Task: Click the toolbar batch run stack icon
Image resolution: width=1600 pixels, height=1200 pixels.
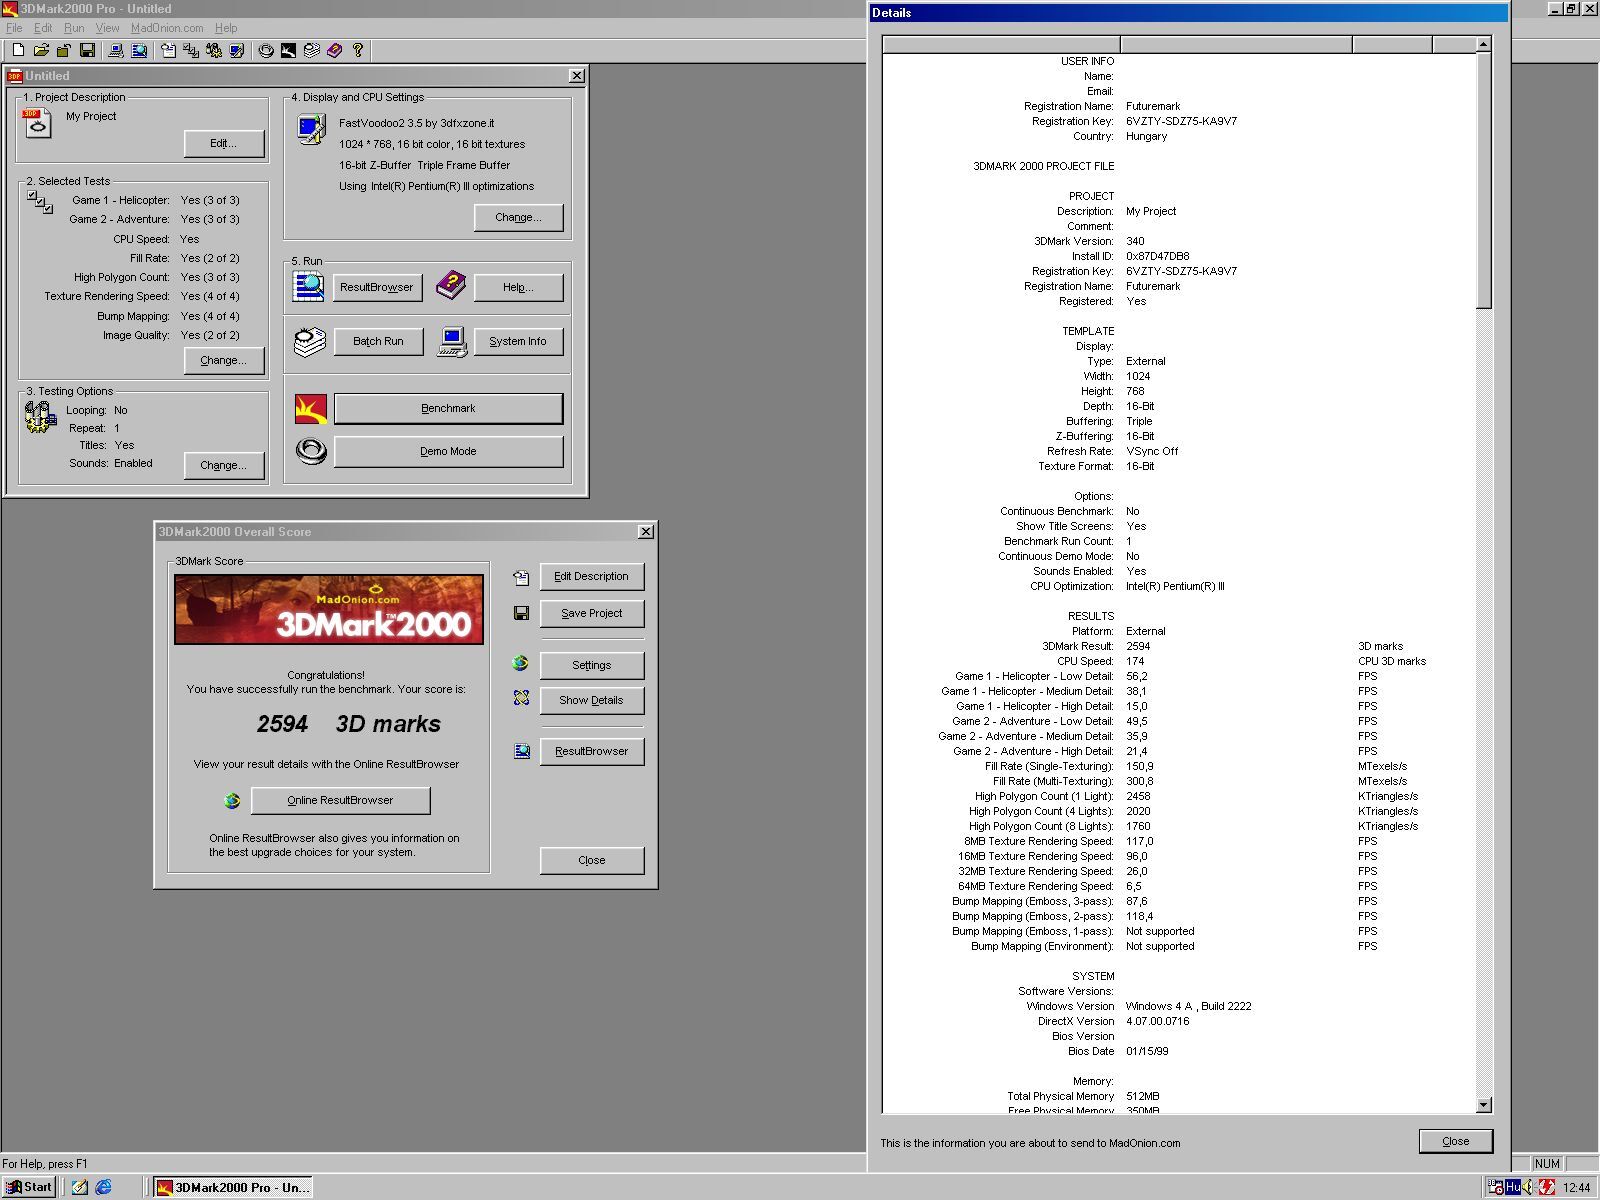Action: click(311, 50)
